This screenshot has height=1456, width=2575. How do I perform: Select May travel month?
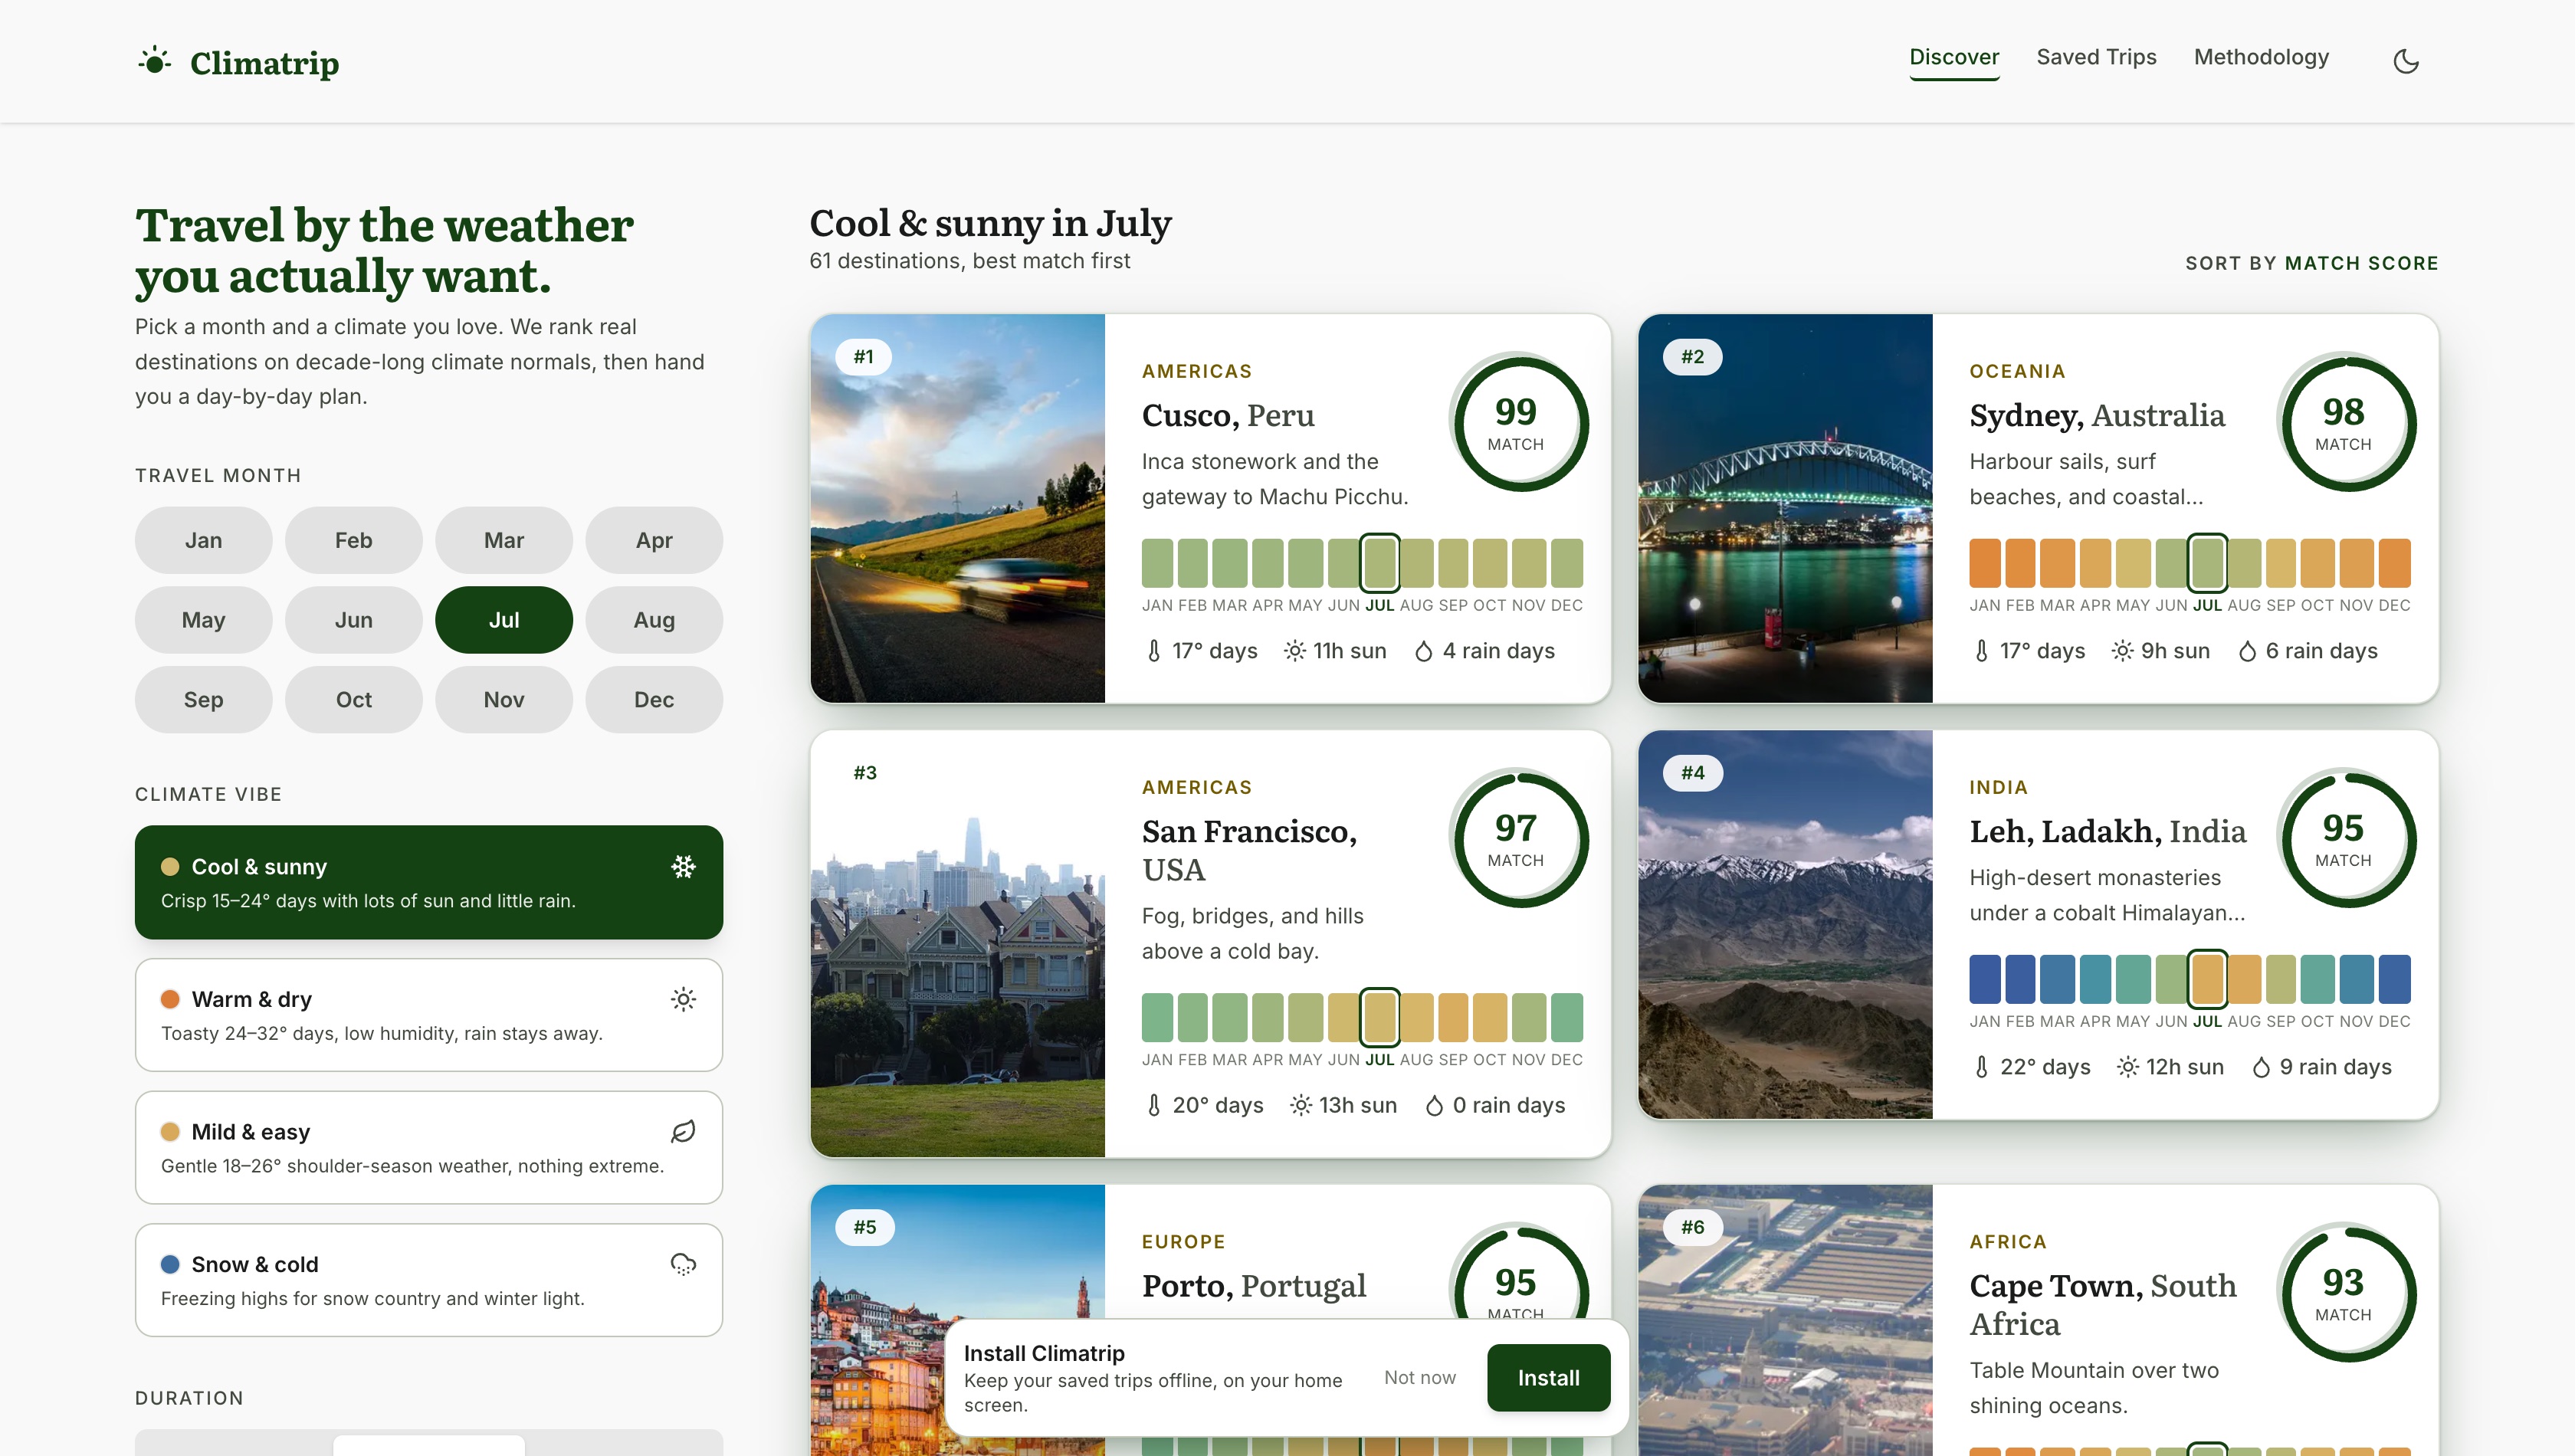(204, 620)
